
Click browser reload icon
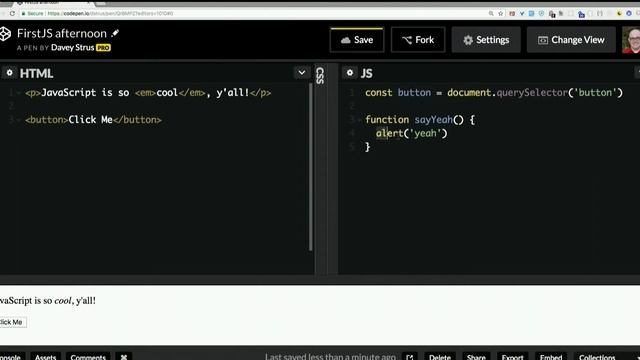[12, 13]
